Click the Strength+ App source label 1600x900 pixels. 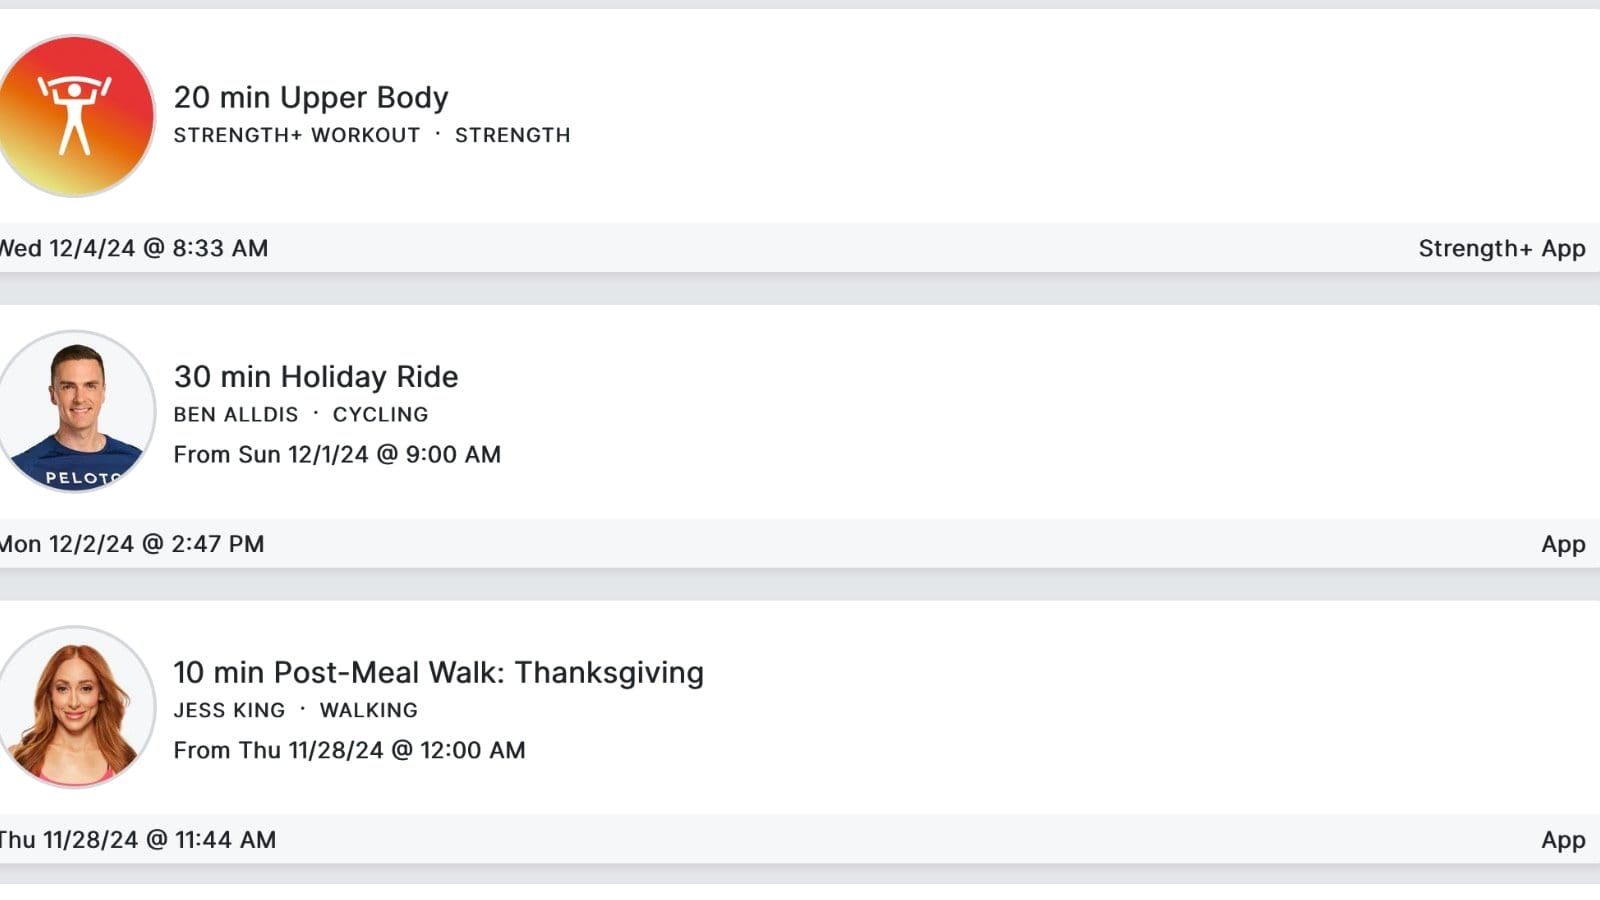[1501, 248]
